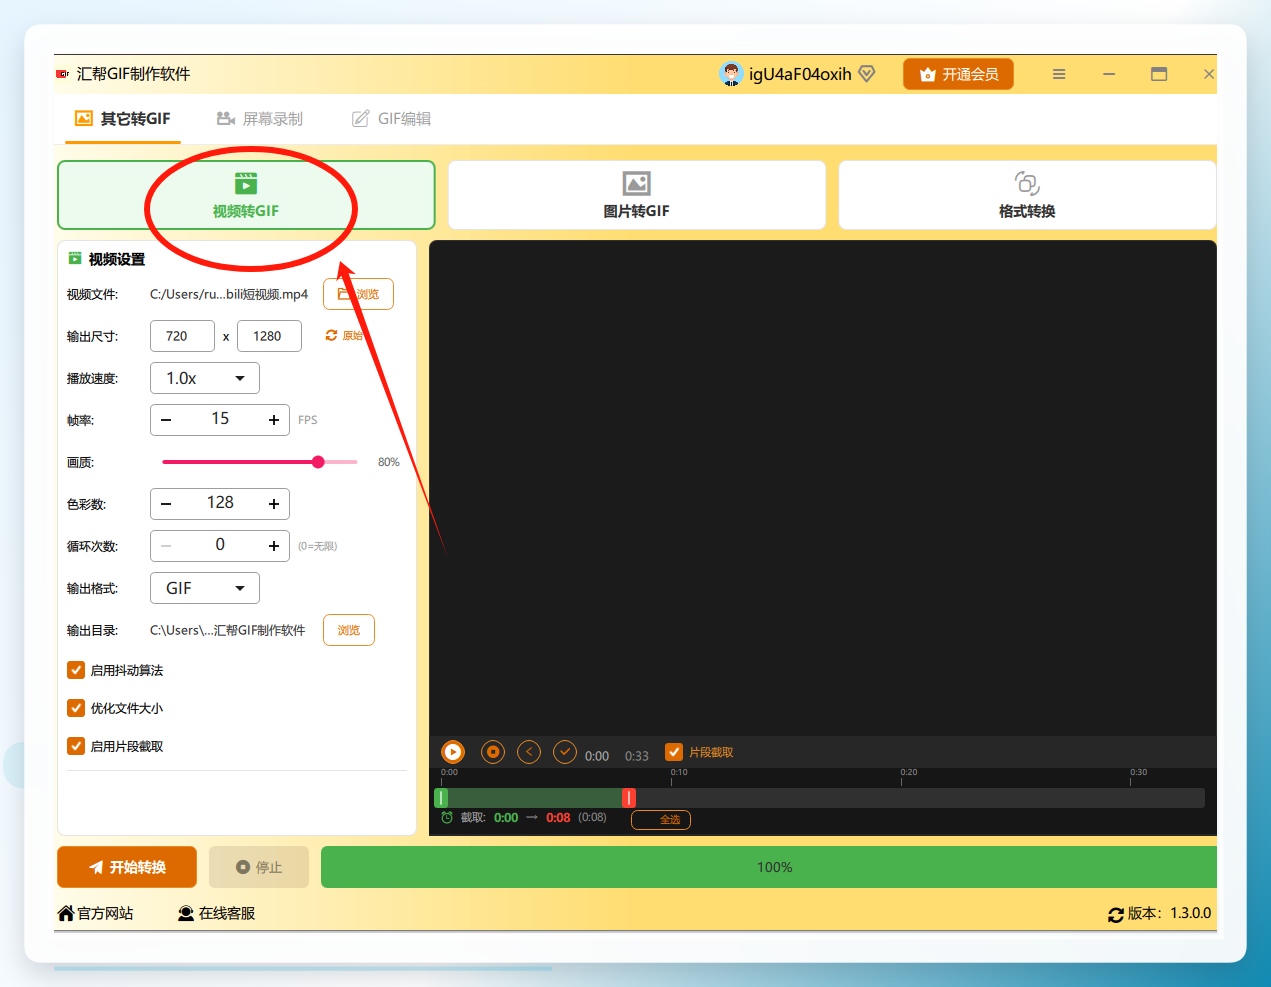Image resolution: width=1271 pixels, height=987 pixels.
Task: Increase the frame rate with the plus button
Action: click(273, 420)
